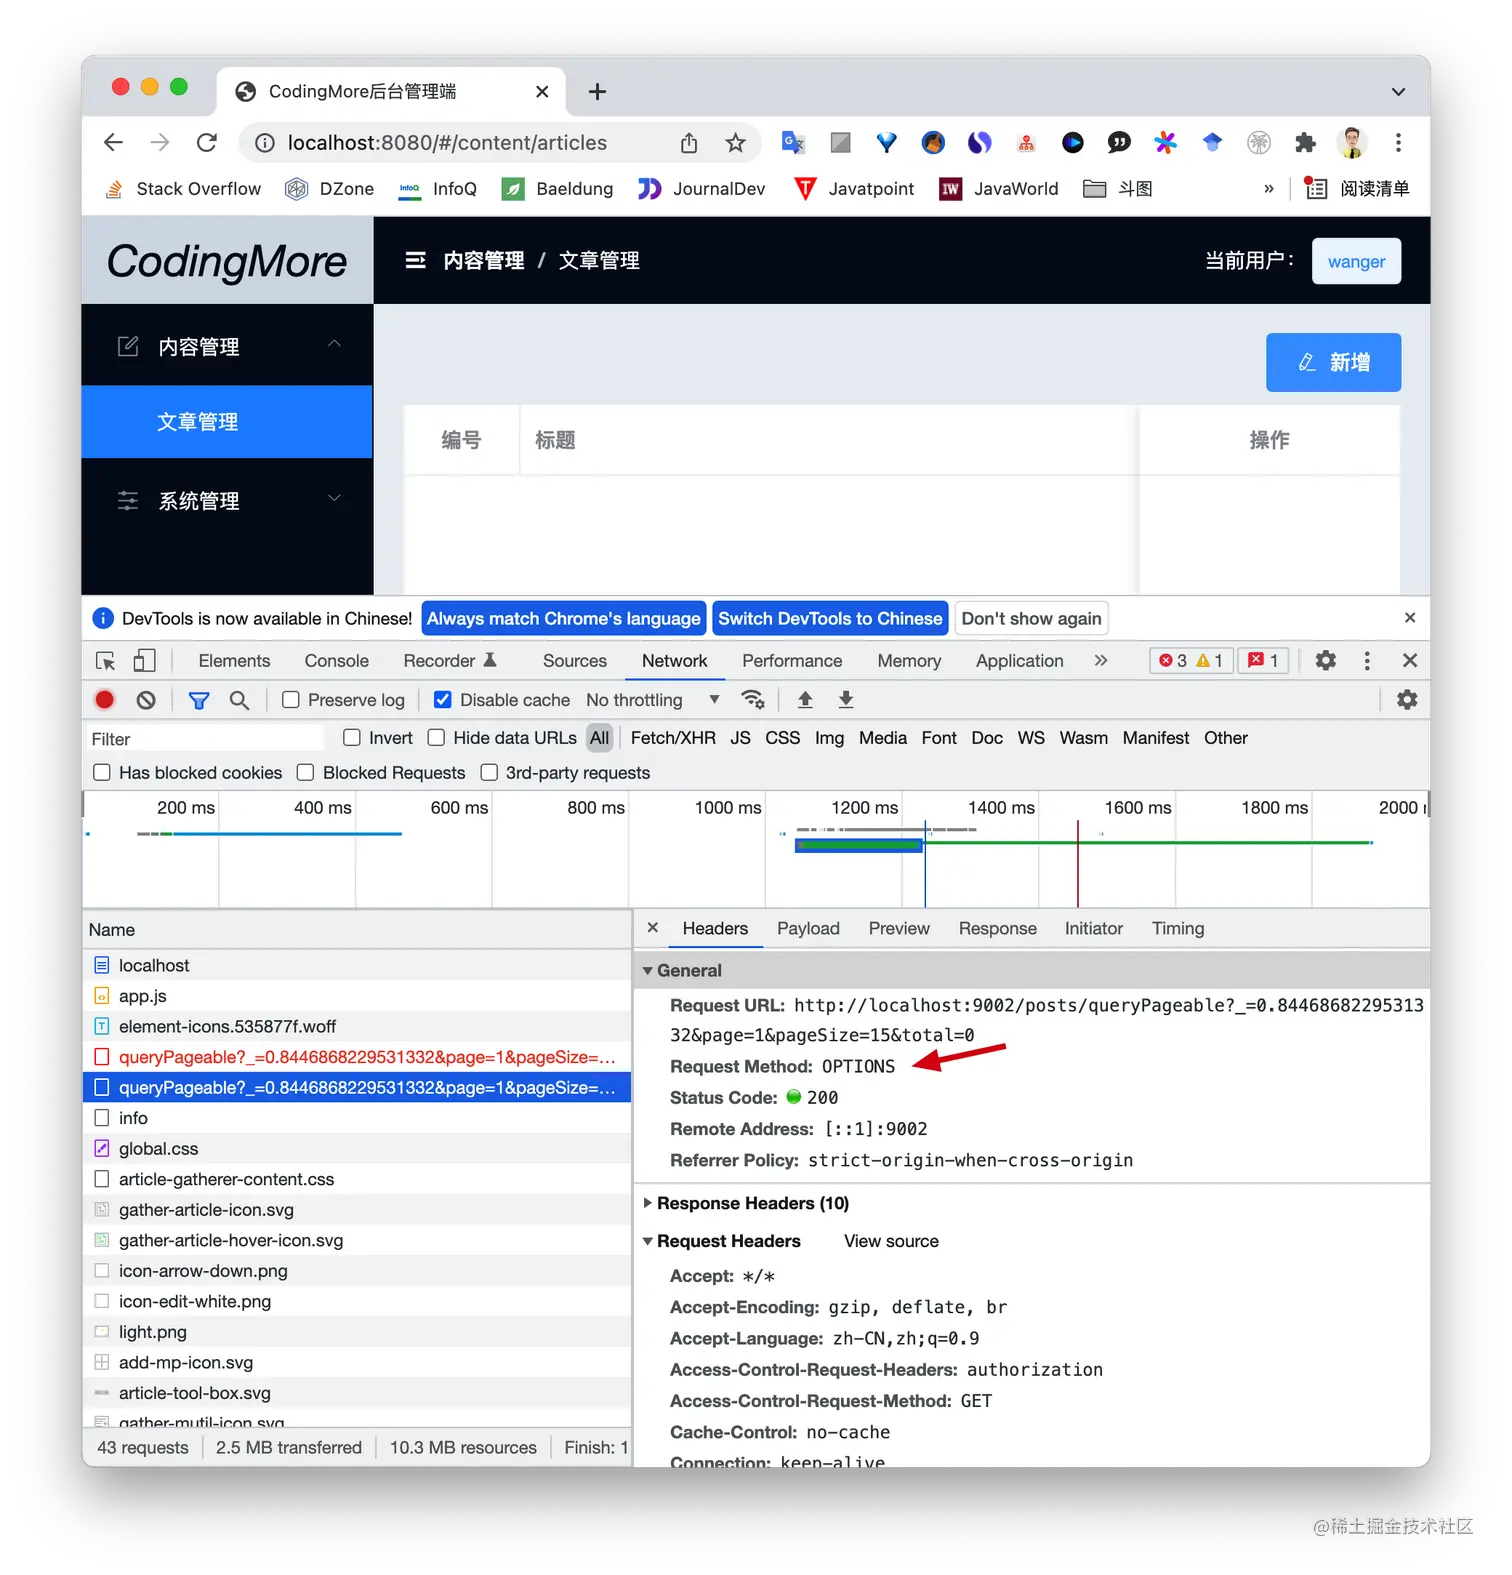Open the Sources panel tab

coord(575,661)
